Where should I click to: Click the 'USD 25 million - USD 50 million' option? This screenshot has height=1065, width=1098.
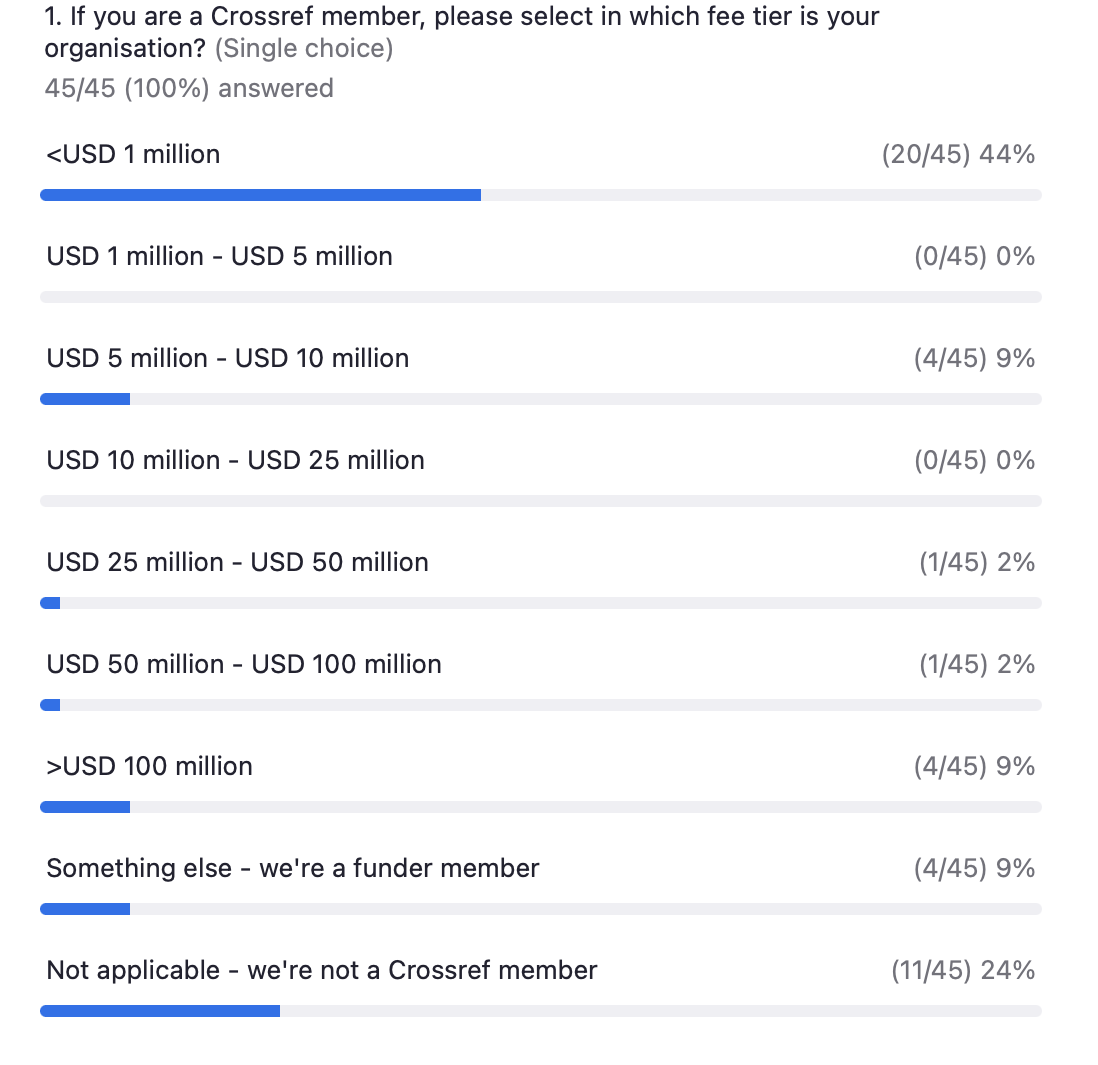[x=237, y=563]
